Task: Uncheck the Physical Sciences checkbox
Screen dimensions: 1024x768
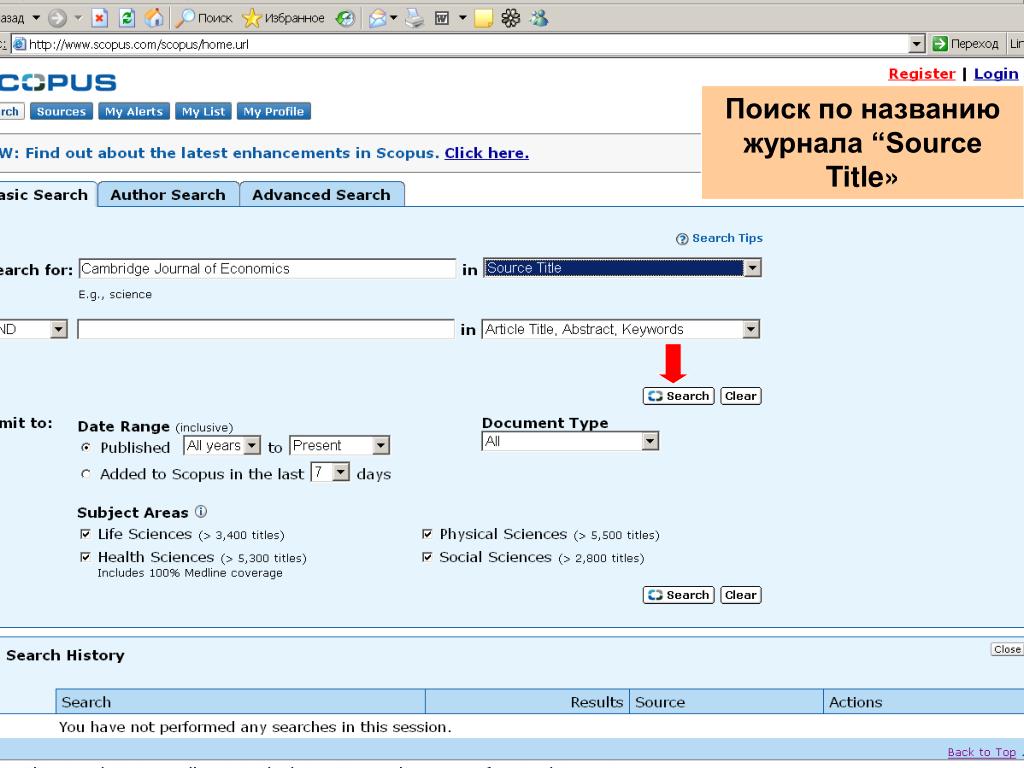Action: coord(427,534)
